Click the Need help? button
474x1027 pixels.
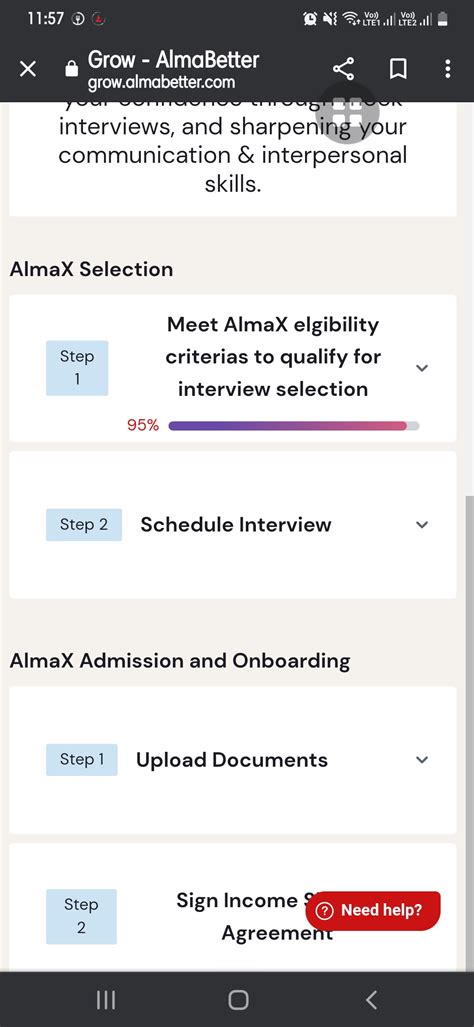373,910
